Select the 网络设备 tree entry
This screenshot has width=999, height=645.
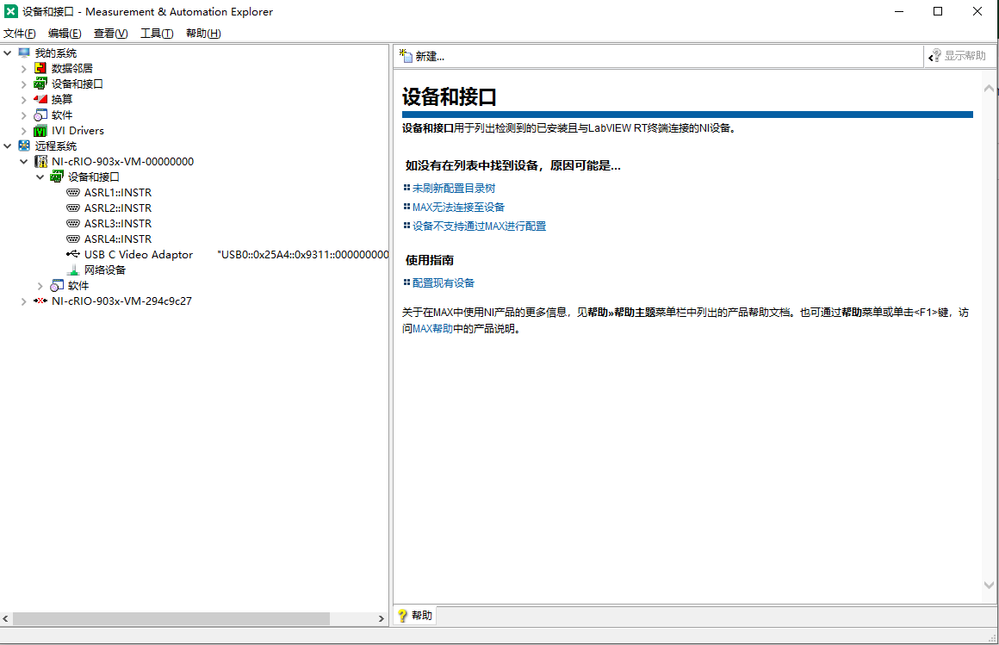click(105, 270)
